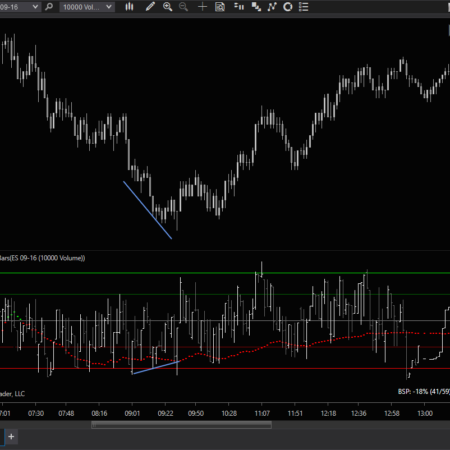This screenshot has width=450, height=450.
Task: Click the instrument search magnifier icon
Action: [49, 7]
